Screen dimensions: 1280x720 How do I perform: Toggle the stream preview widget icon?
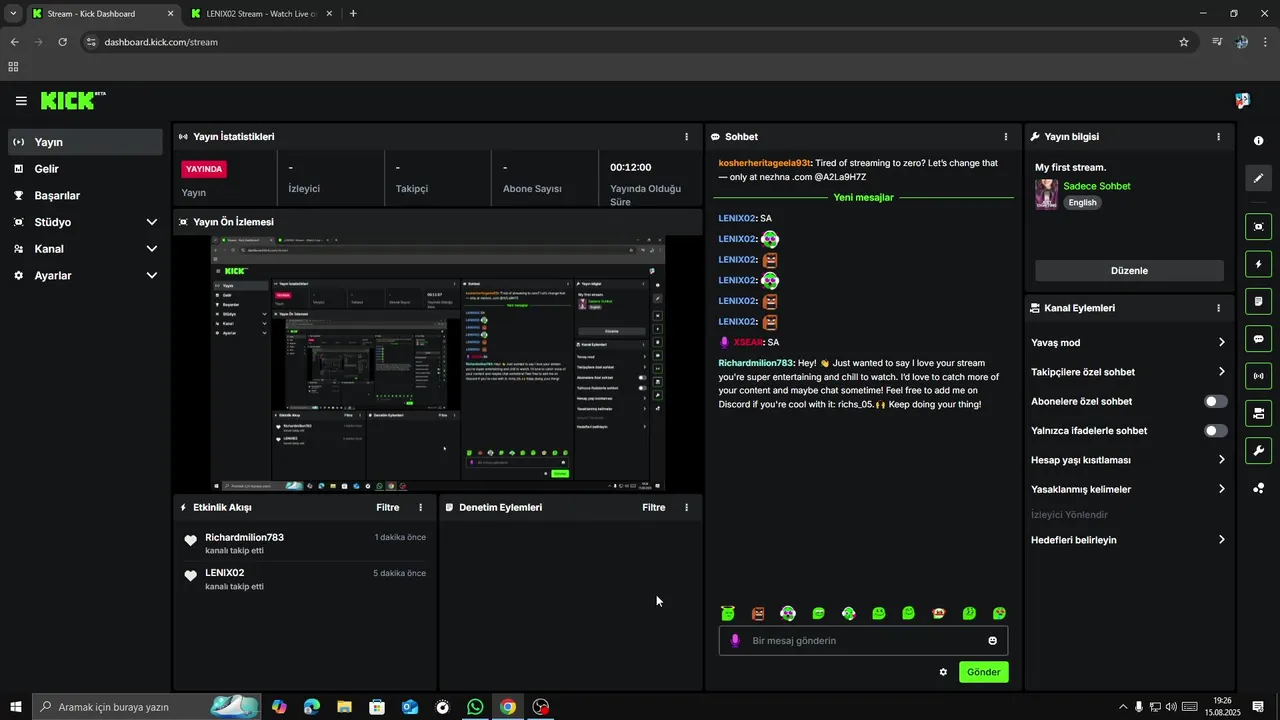pyautogui.click(x=1258, y=227)
